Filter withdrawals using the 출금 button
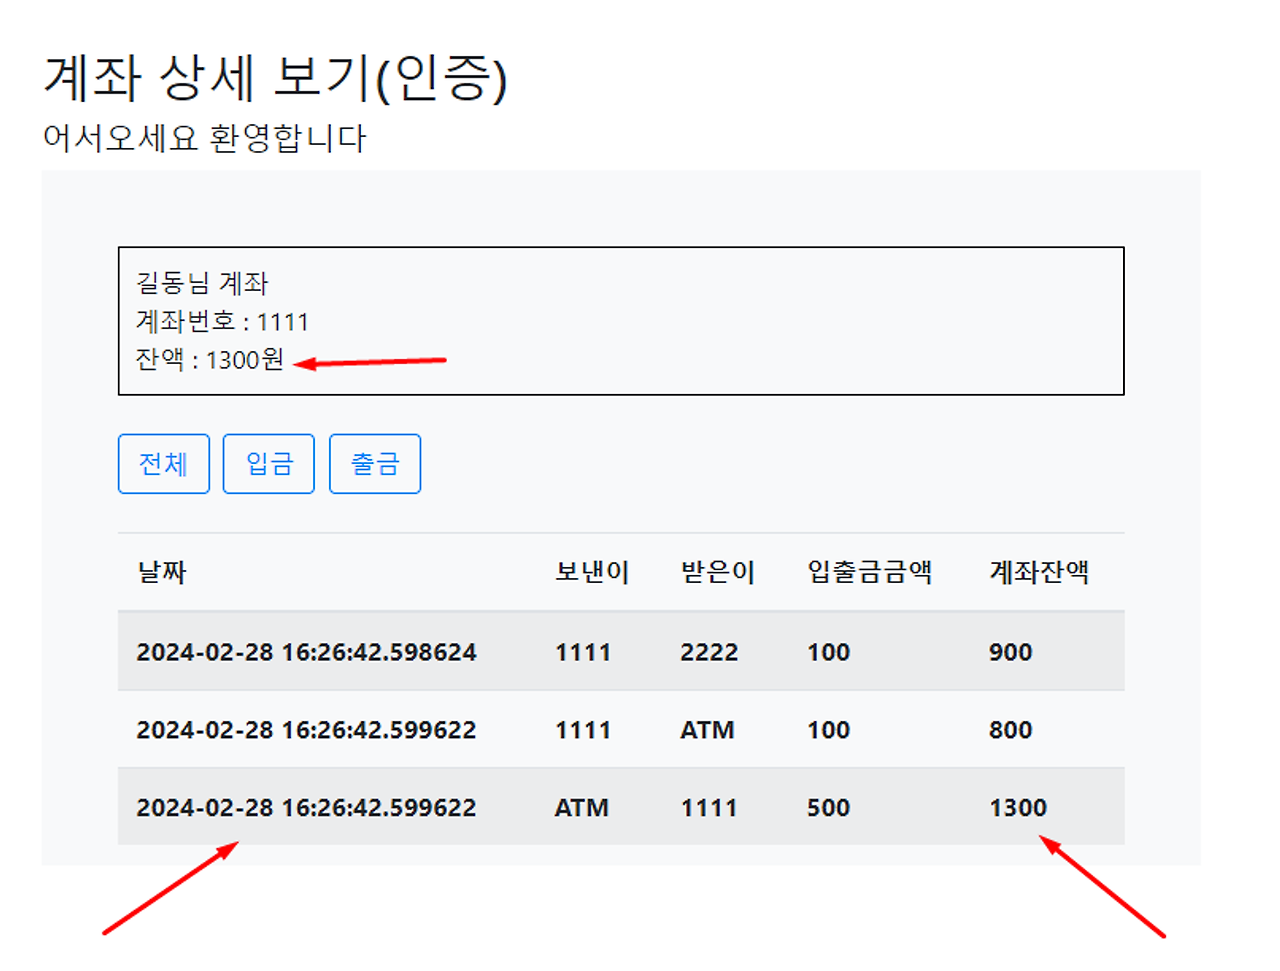This screenshot has height=971, width=1280. pyautogui.click(x=375, y=464)
